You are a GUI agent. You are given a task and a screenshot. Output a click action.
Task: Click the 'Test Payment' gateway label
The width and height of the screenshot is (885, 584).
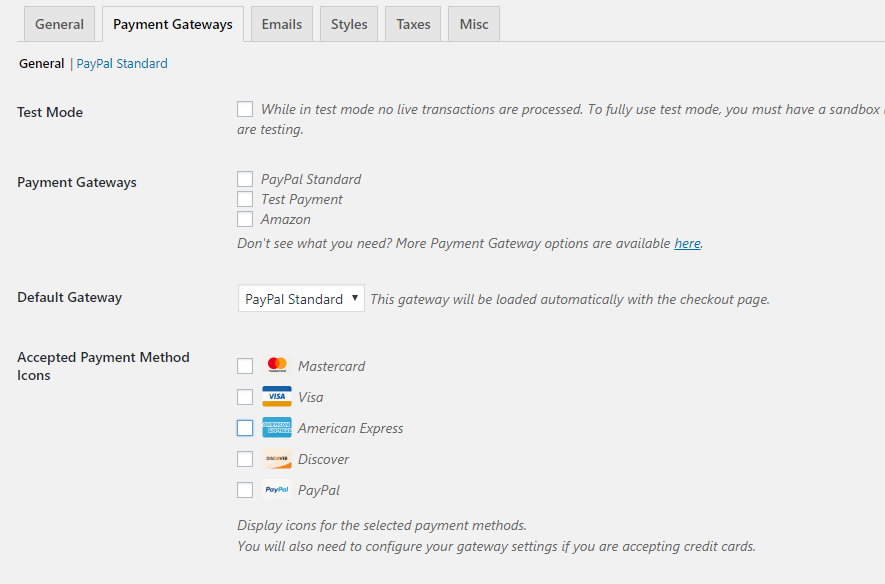coord(302,199)
